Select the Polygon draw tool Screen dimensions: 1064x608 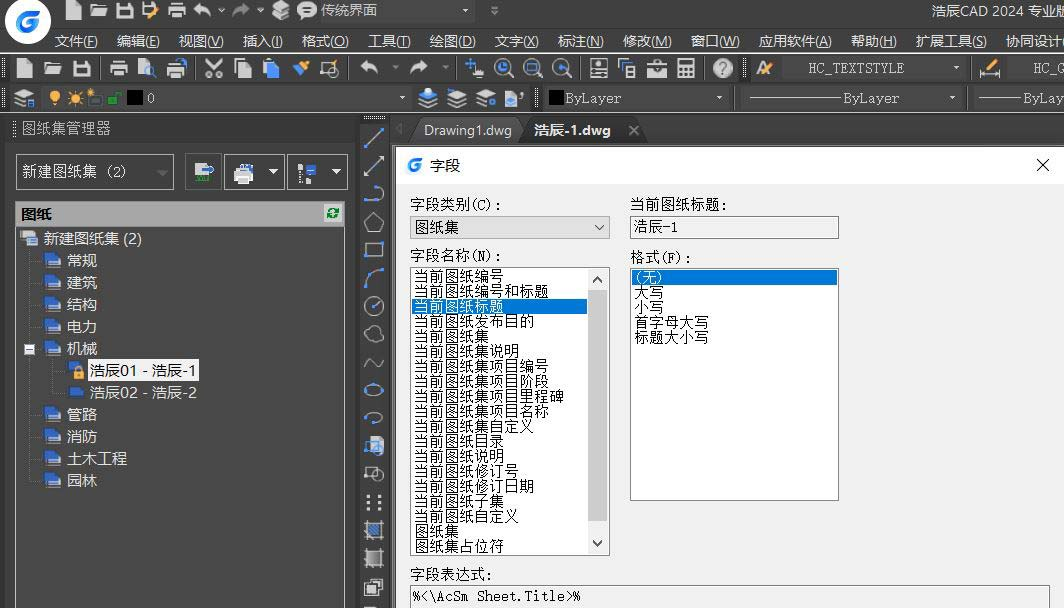(x=374, y=222)
